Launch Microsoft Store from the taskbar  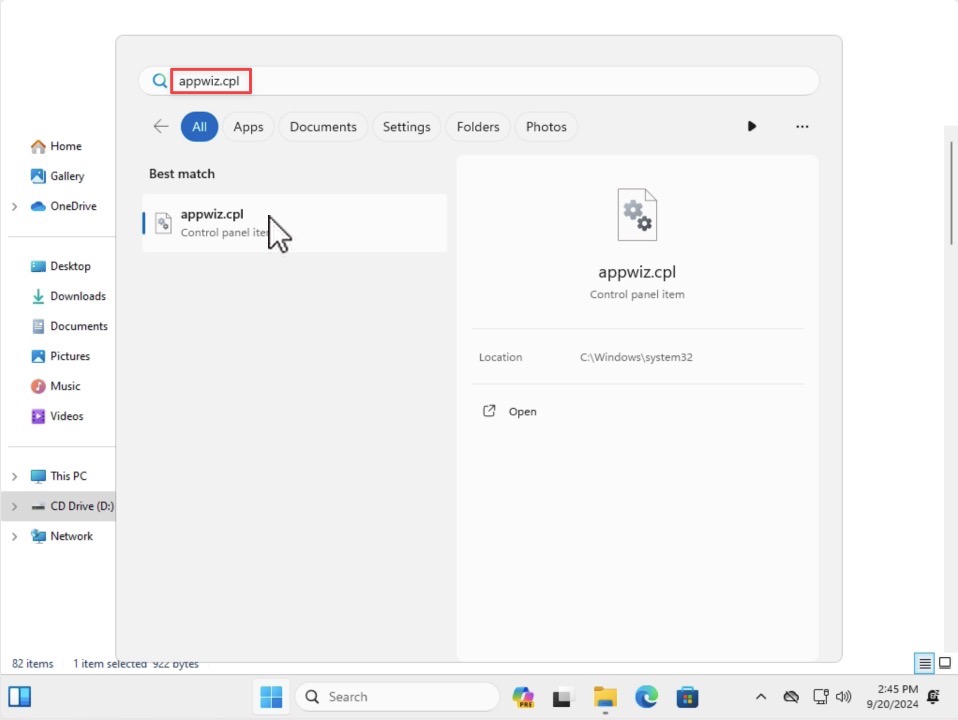[x=687, y=697]
